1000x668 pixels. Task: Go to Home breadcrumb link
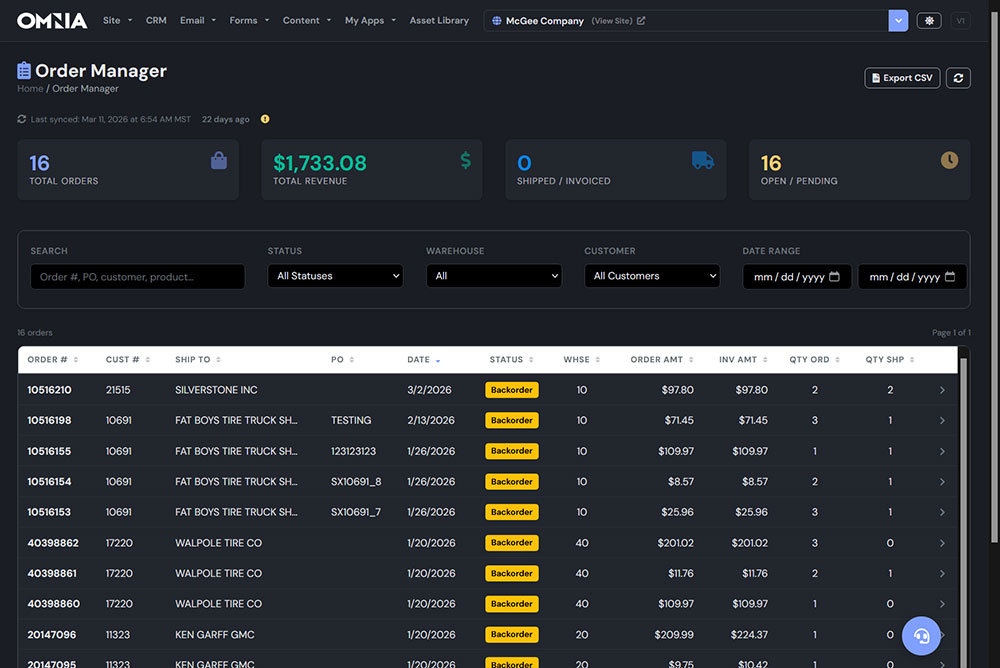[x=30, y=89]
